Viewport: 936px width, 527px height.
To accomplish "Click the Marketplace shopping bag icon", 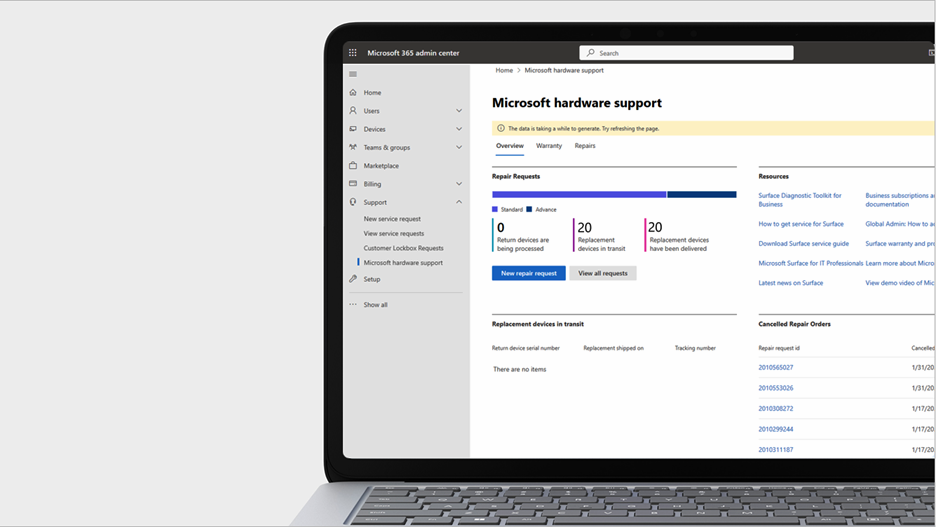I will click(353, 165).
